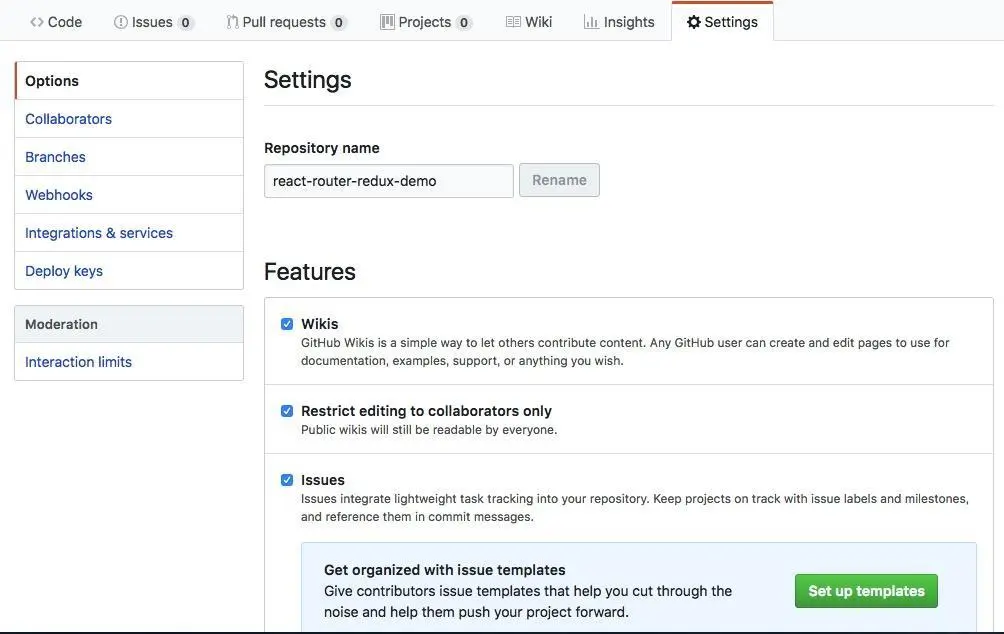Select Integrations & services in sidebar
The image size is (1004, 634).
point(99,233)
